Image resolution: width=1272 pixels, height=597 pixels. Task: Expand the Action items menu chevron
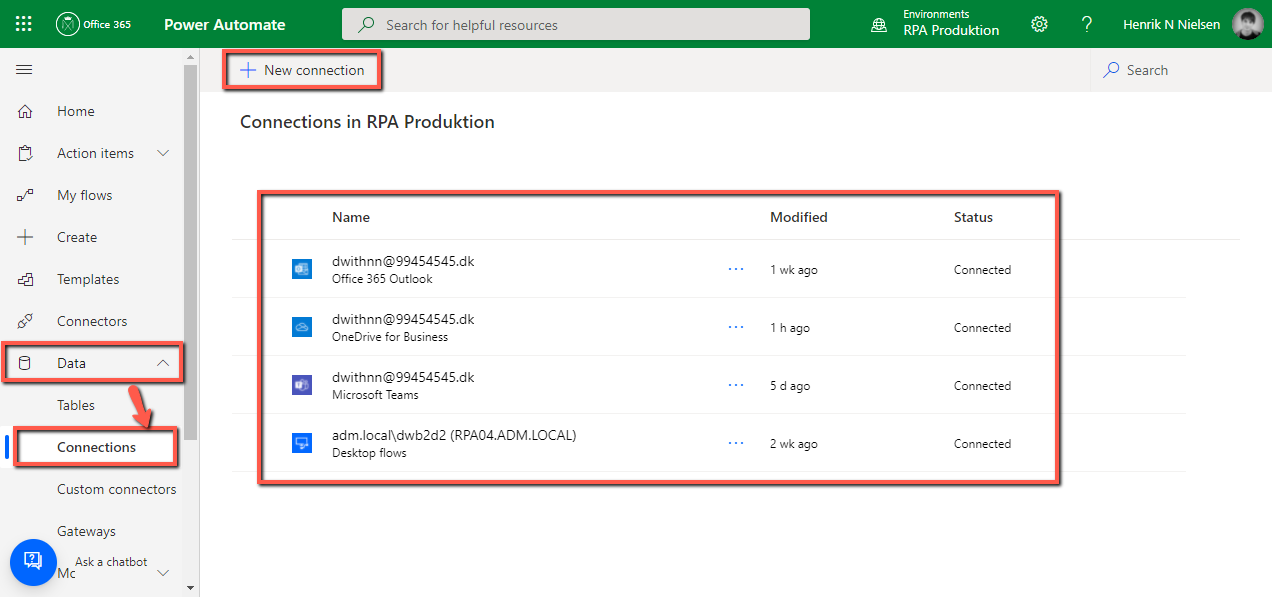click(x=164, y=153)
